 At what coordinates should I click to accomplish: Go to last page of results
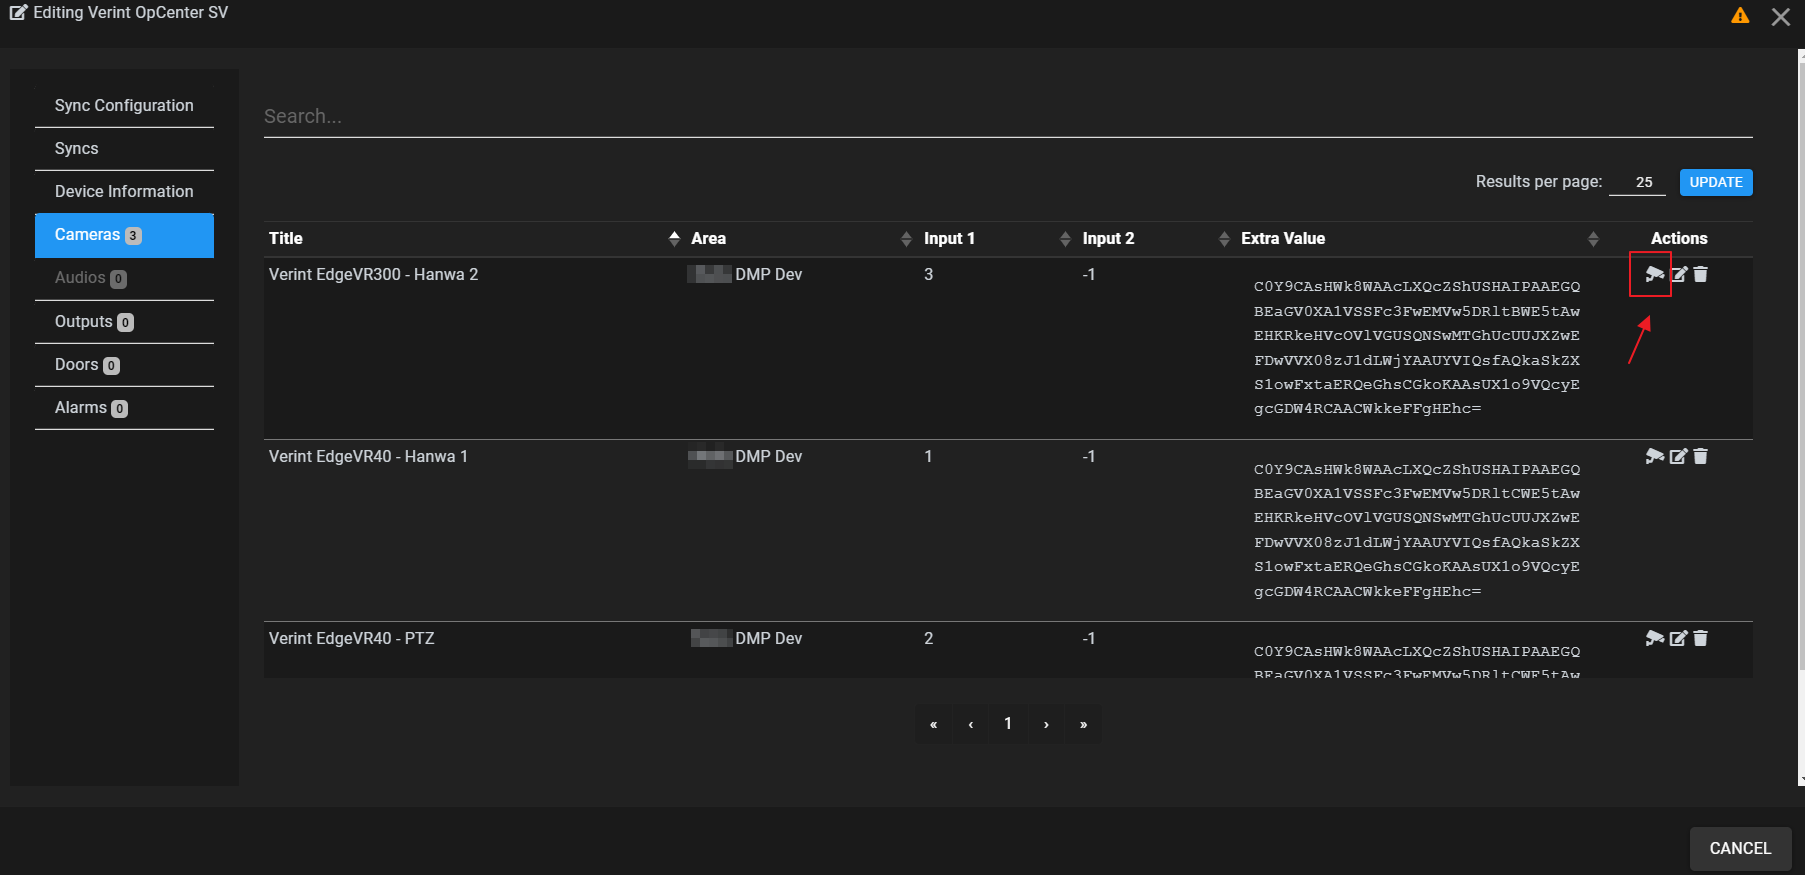click(x=1083, y=724)
